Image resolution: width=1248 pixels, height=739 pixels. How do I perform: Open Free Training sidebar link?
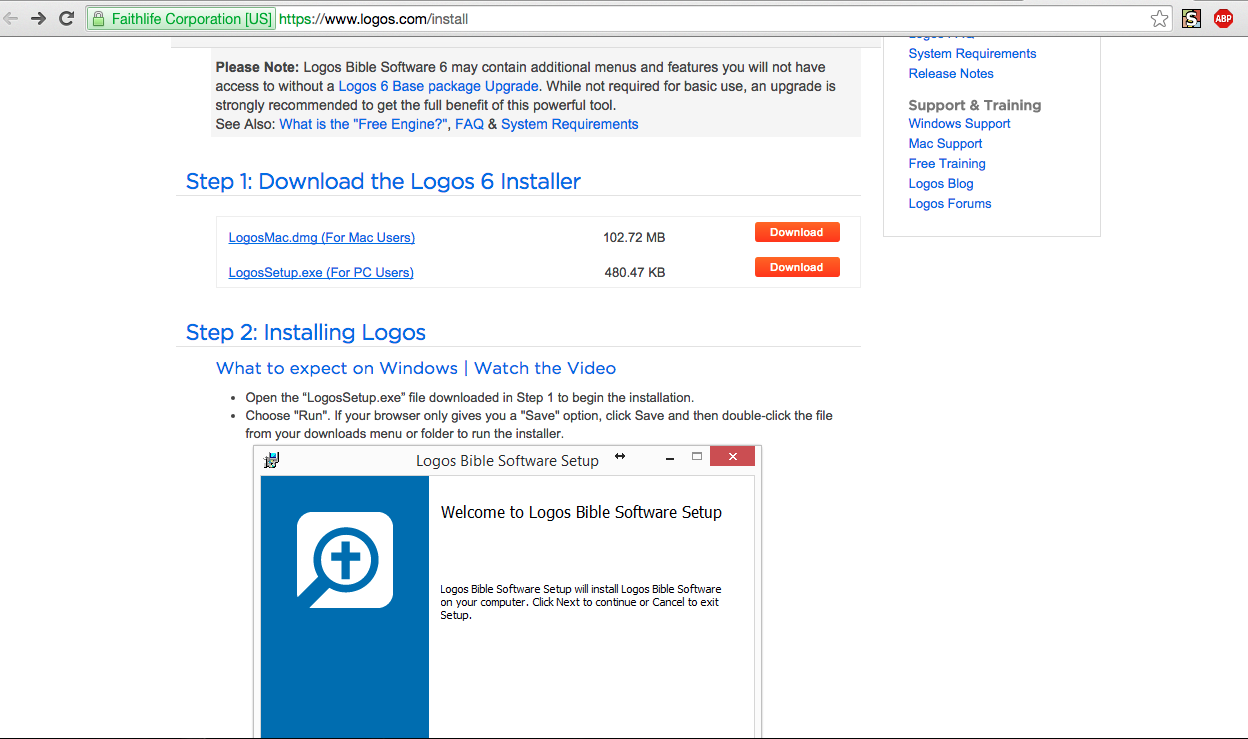tap(947, 163)
